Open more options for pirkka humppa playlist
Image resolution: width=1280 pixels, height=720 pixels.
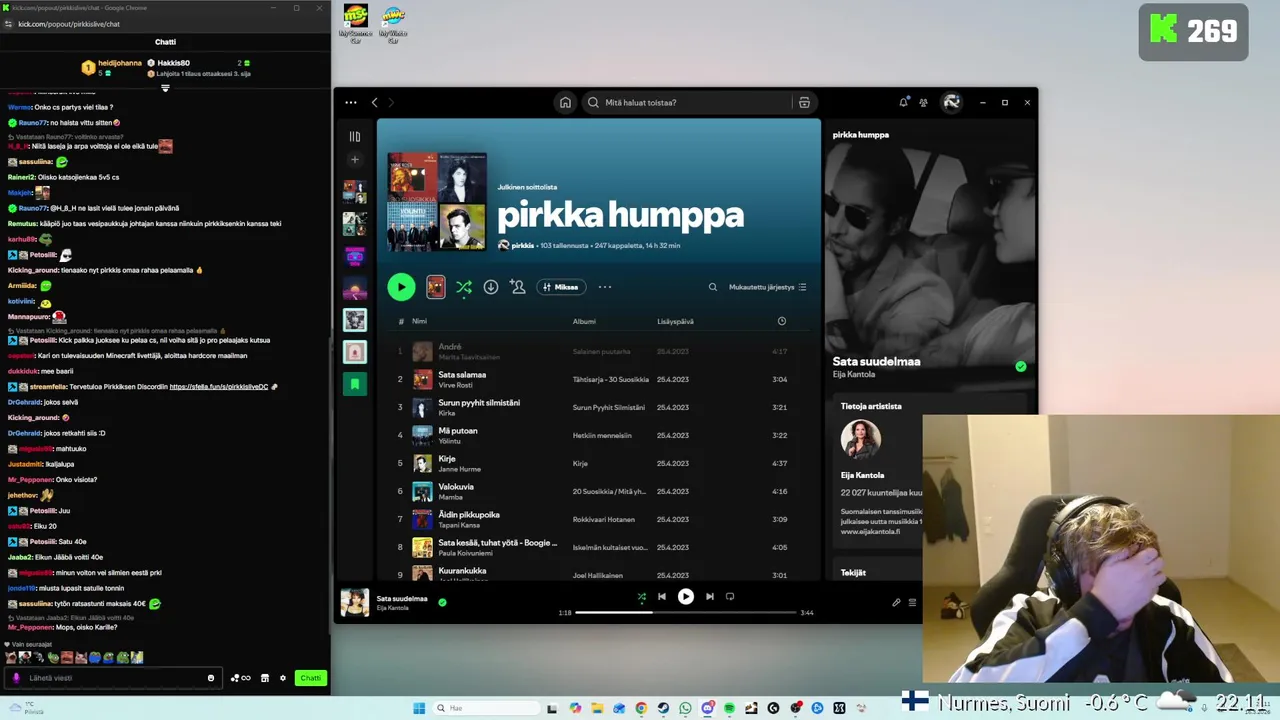click(x=605, y=287)
